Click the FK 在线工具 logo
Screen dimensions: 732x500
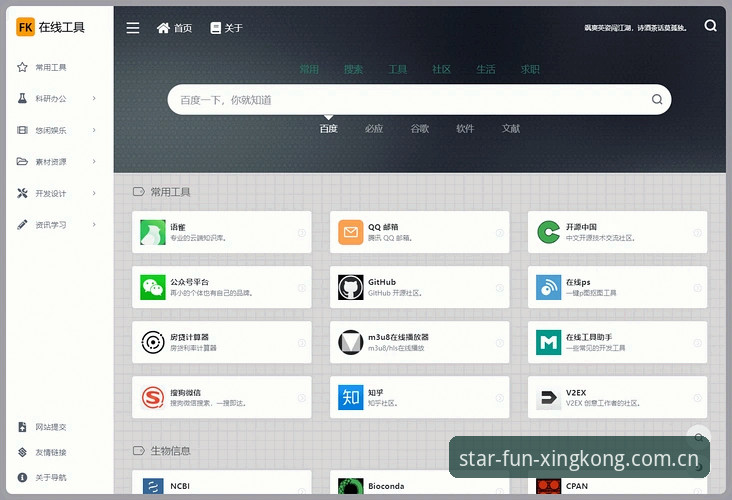point(50,27)
